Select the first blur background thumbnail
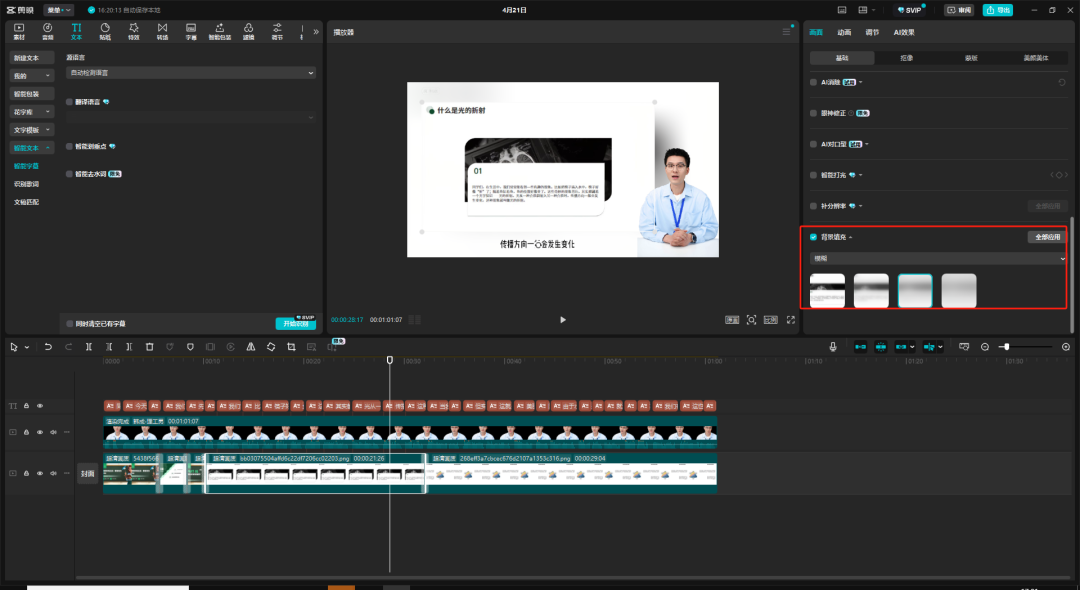This screenshot has width=1080, height=590. pyautogui.click(x=827, y=291)
